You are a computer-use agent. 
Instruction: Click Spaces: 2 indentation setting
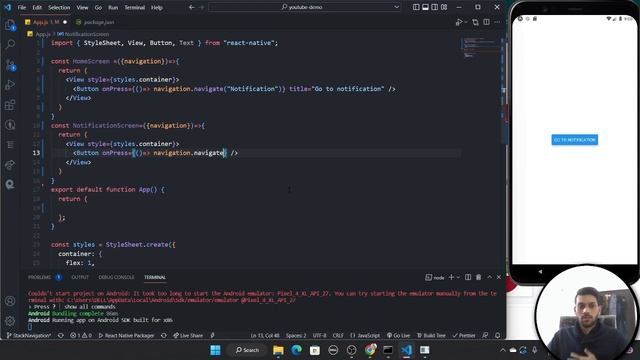[296, 336]
